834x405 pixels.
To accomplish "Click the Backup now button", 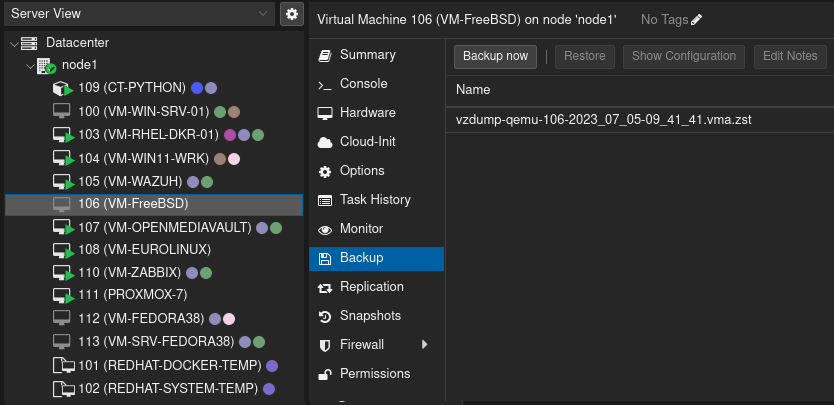I will pos(495,57).
